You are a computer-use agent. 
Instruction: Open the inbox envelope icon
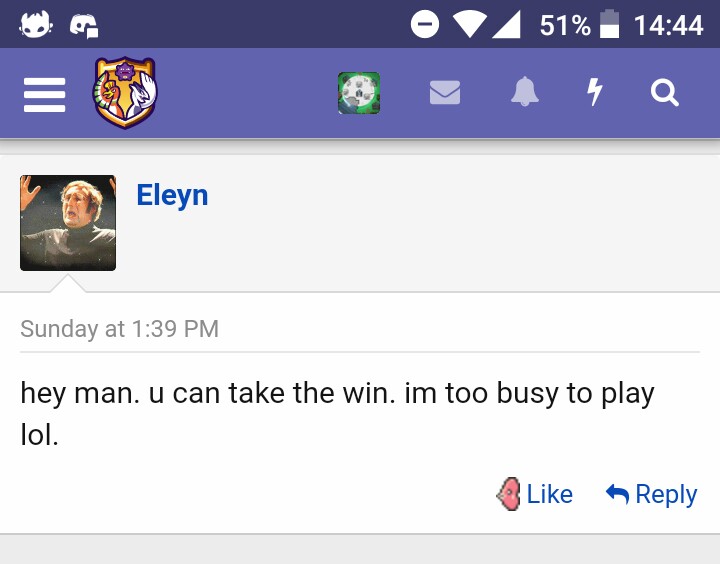[x=445, y=93]
